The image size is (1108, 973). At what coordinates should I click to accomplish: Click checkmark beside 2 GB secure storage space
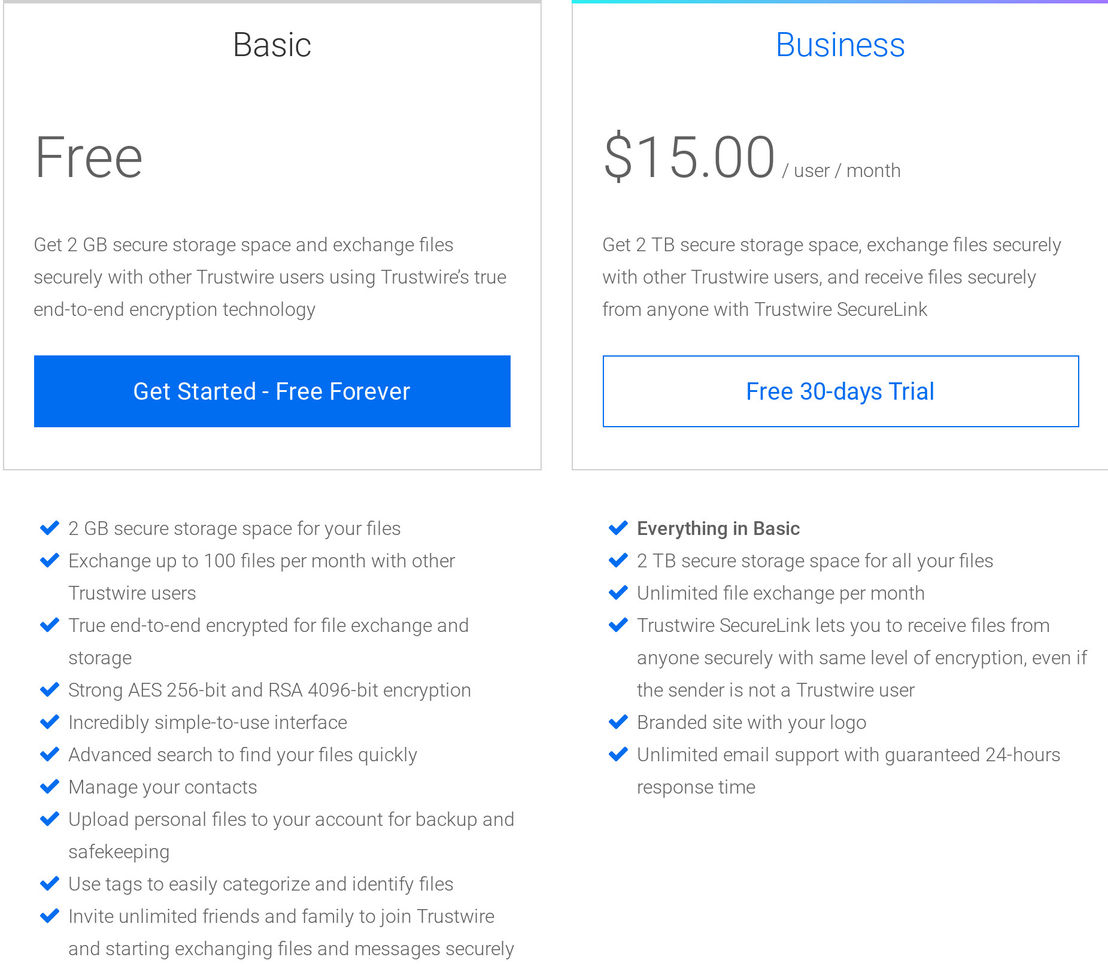[49, 528]
